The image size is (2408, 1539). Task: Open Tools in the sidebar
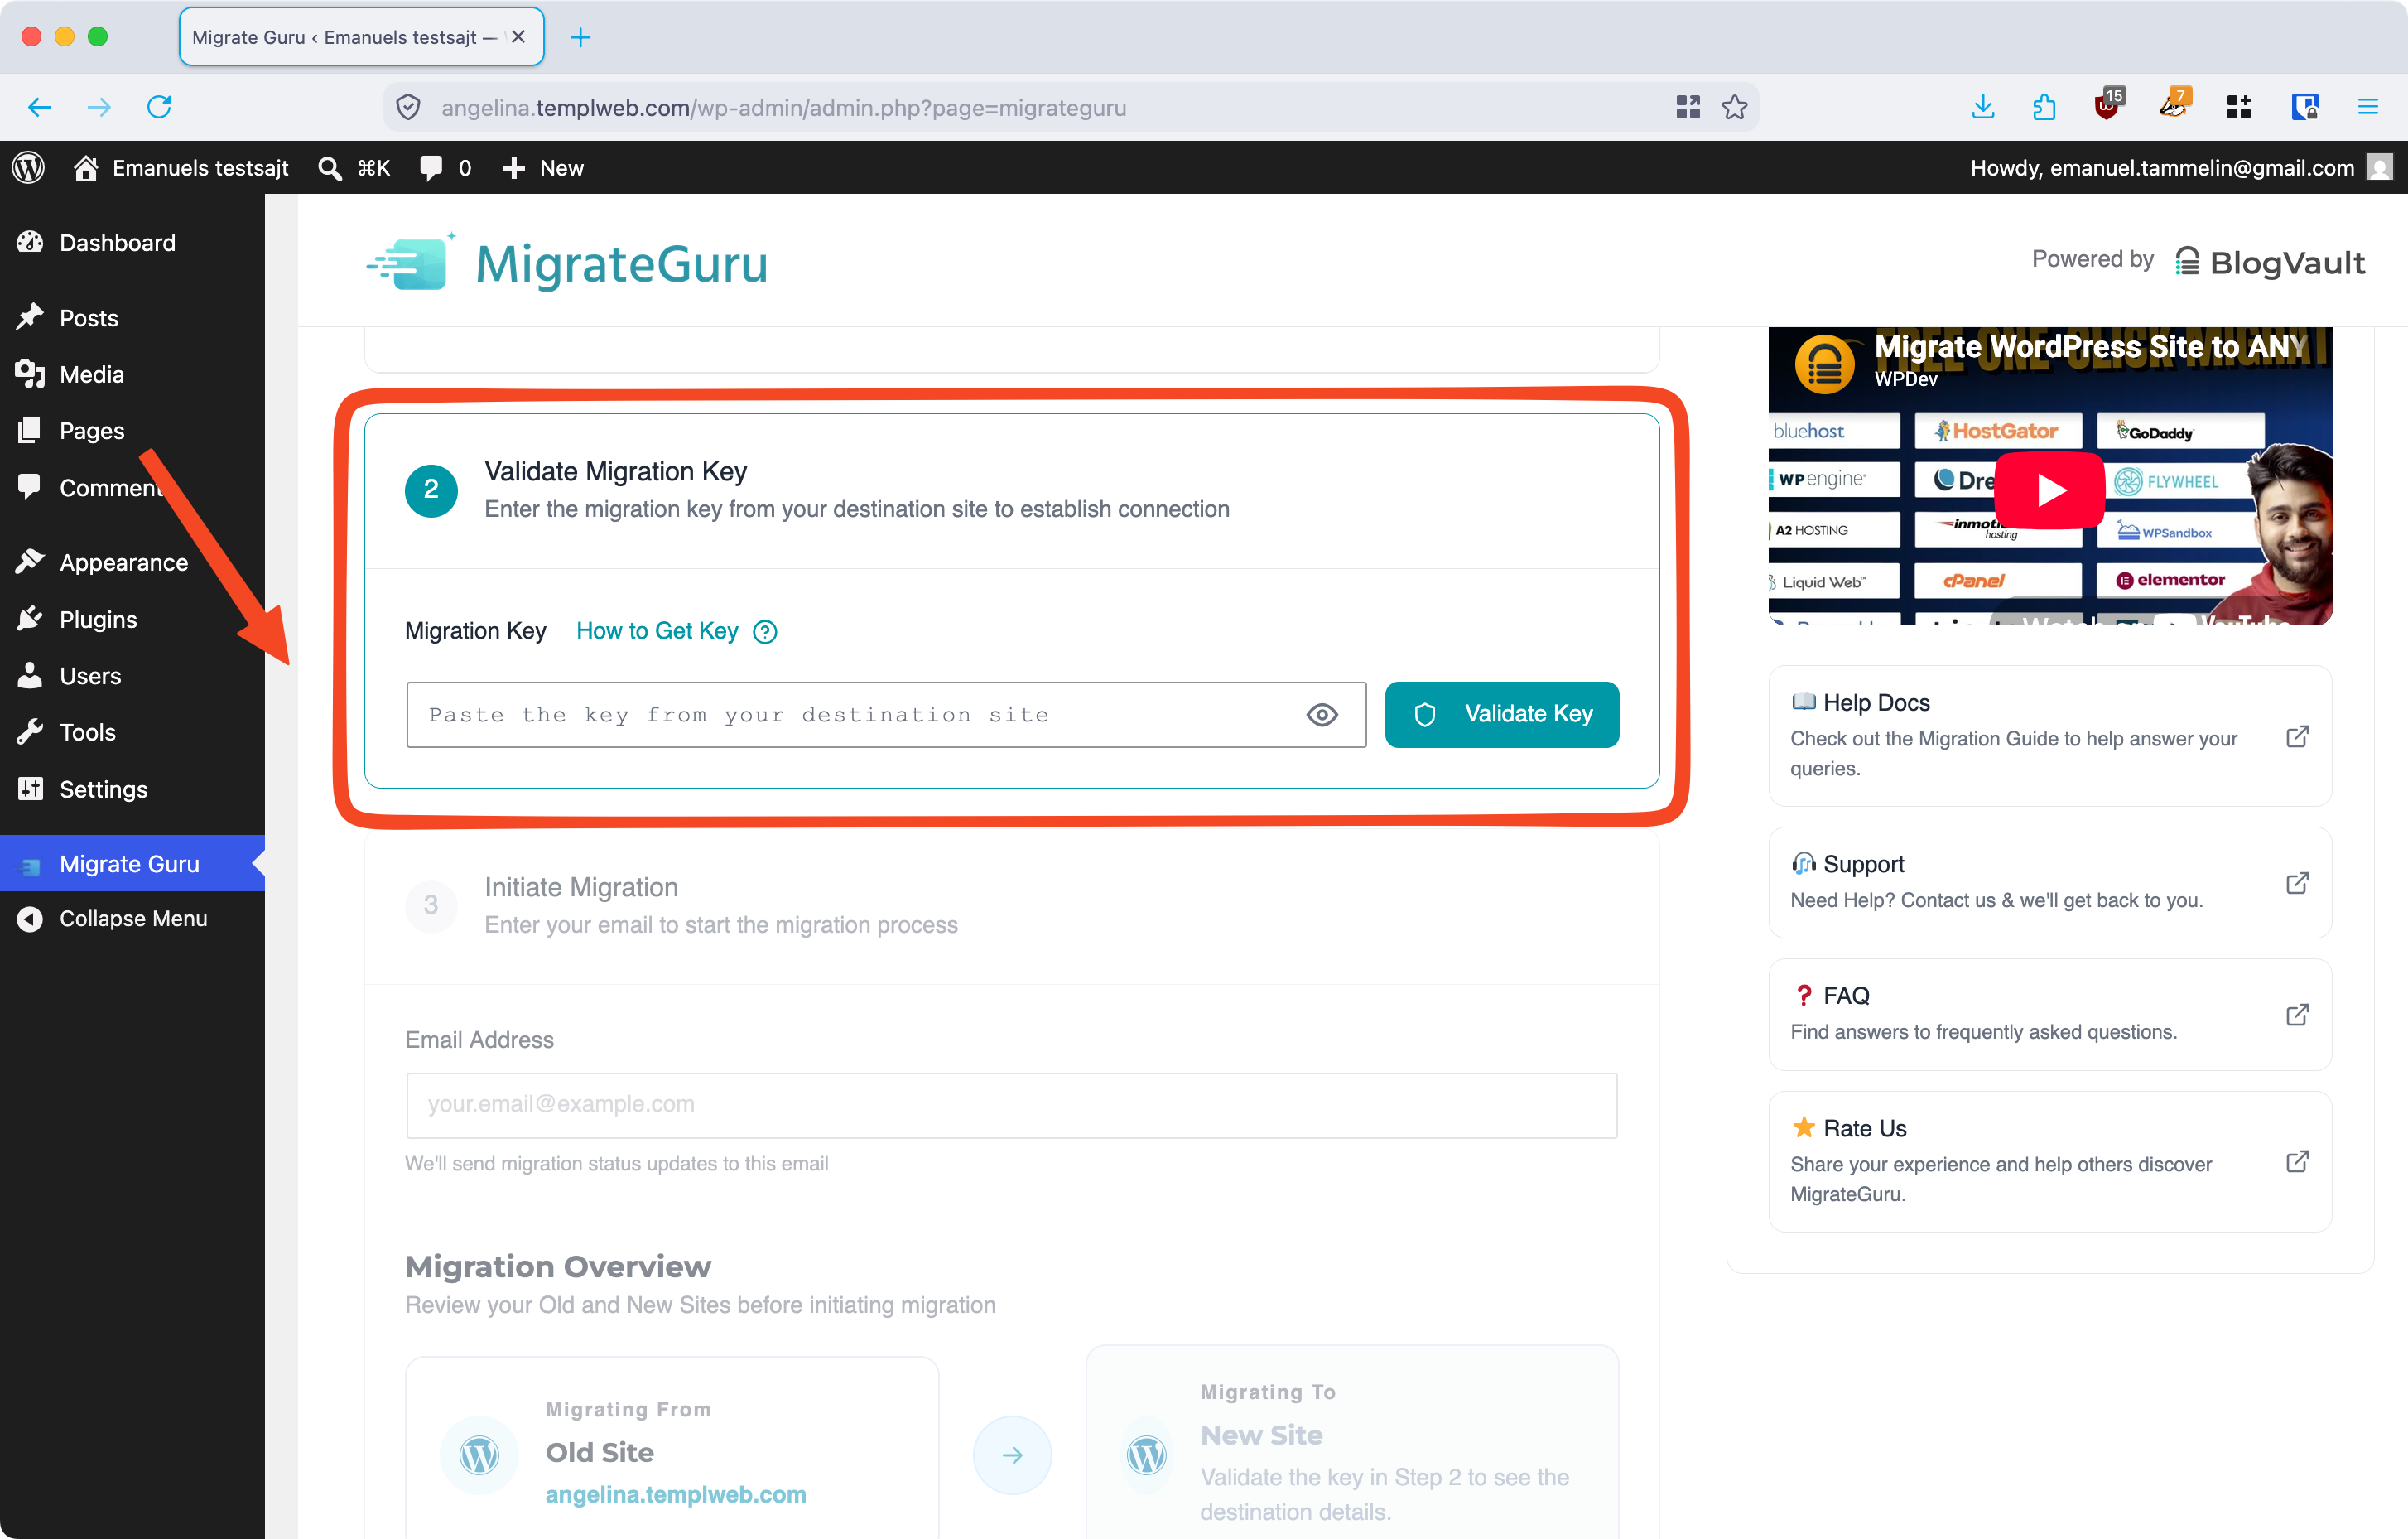click(132, 732)
